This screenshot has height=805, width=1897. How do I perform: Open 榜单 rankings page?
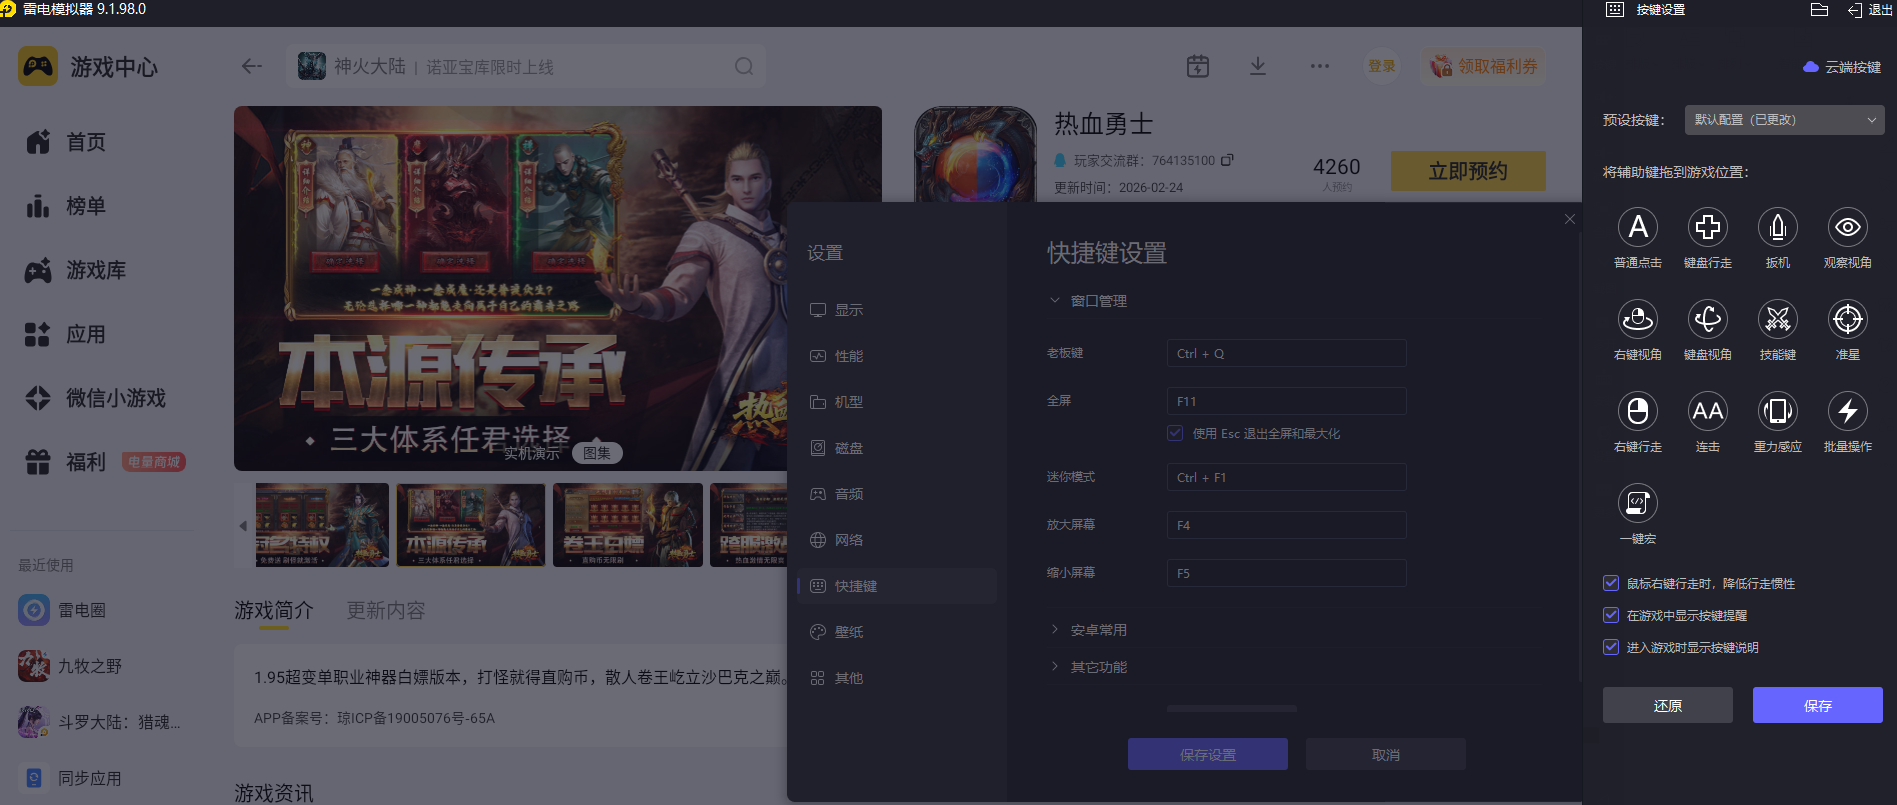point(66,206)
